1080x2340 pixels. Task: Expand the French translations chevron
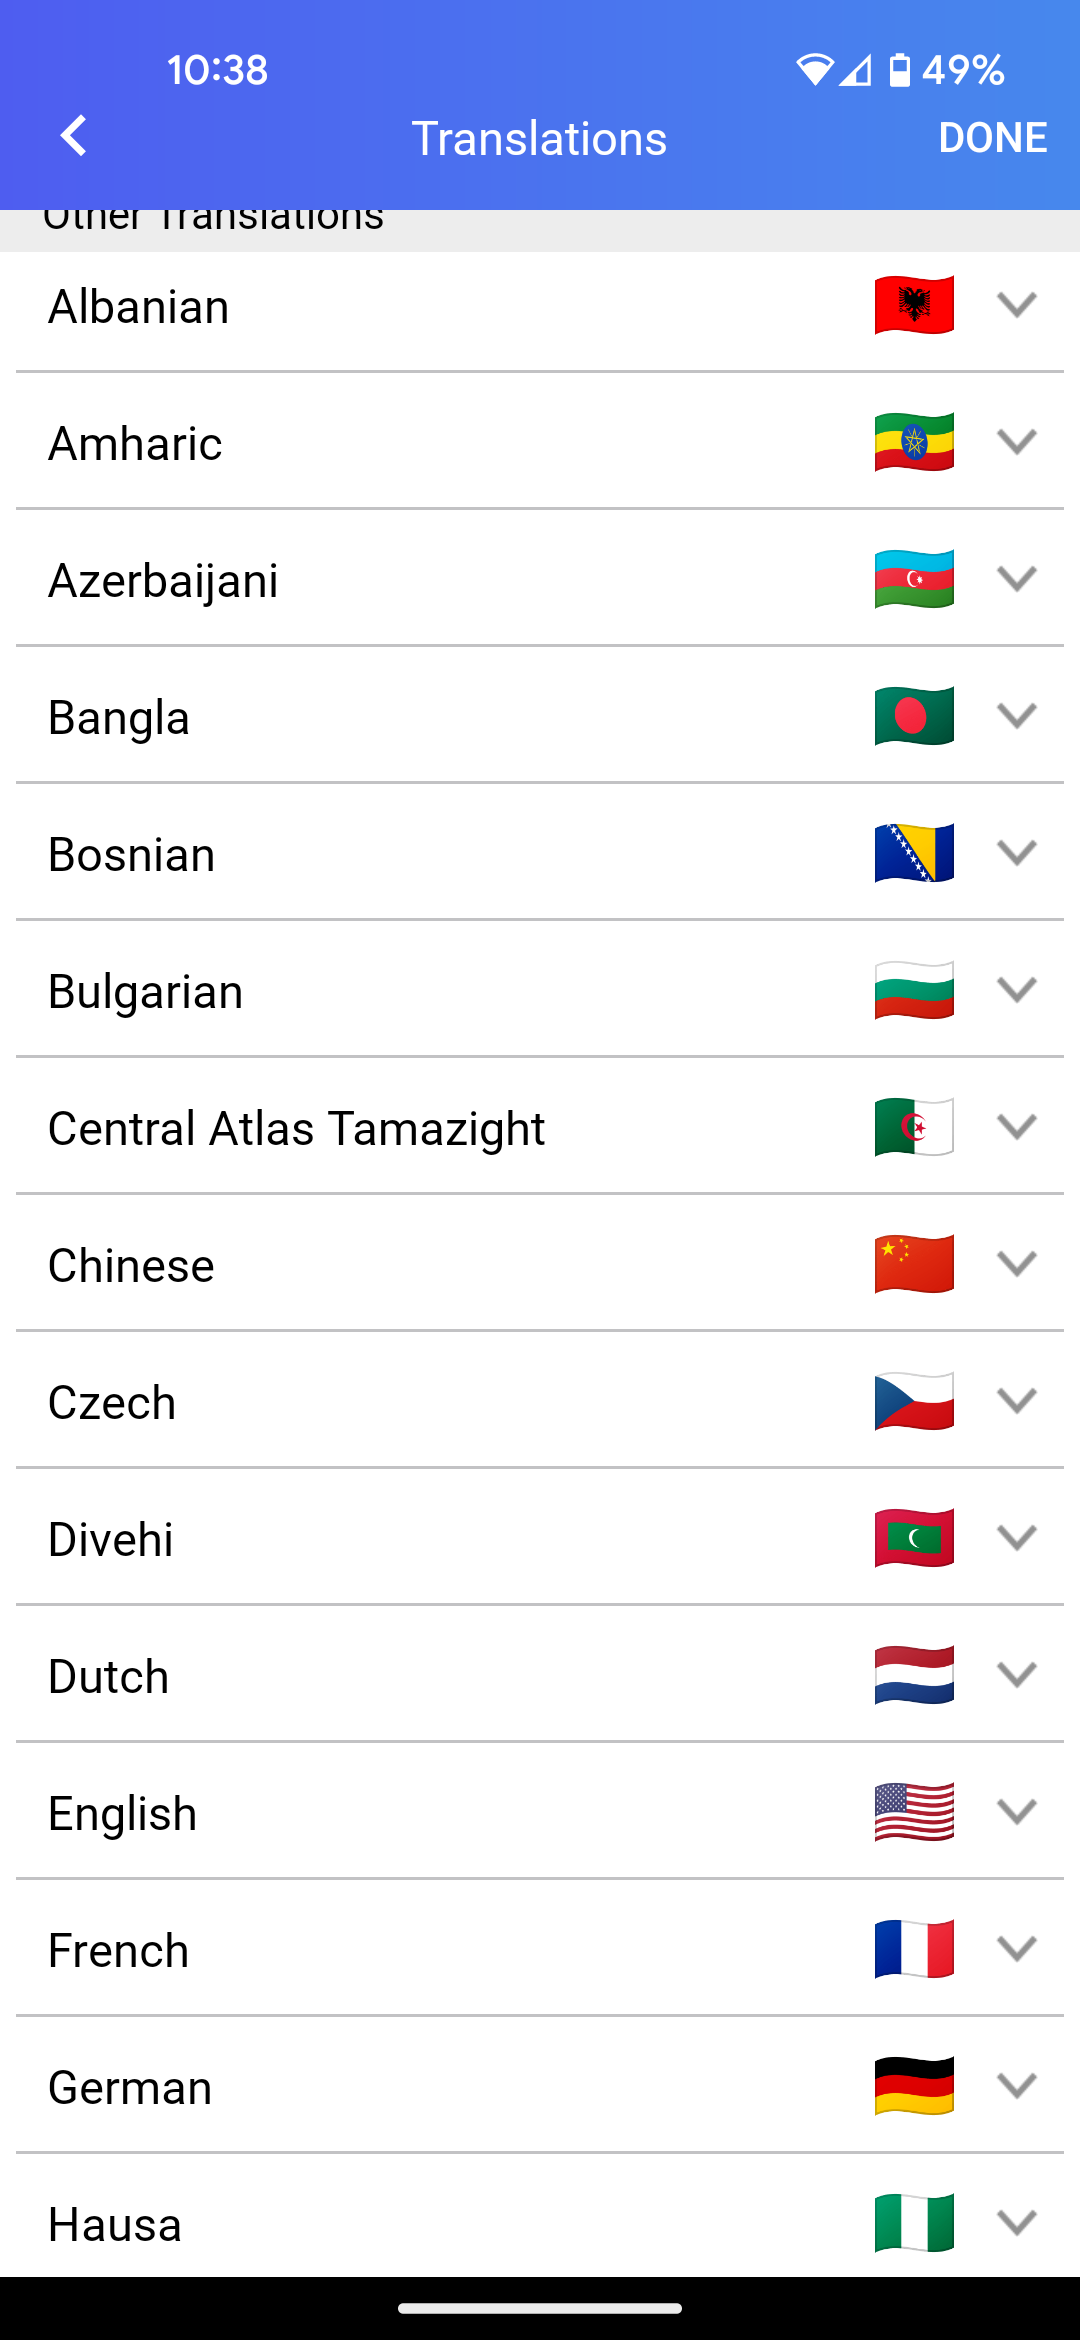click(1016, 1949)
